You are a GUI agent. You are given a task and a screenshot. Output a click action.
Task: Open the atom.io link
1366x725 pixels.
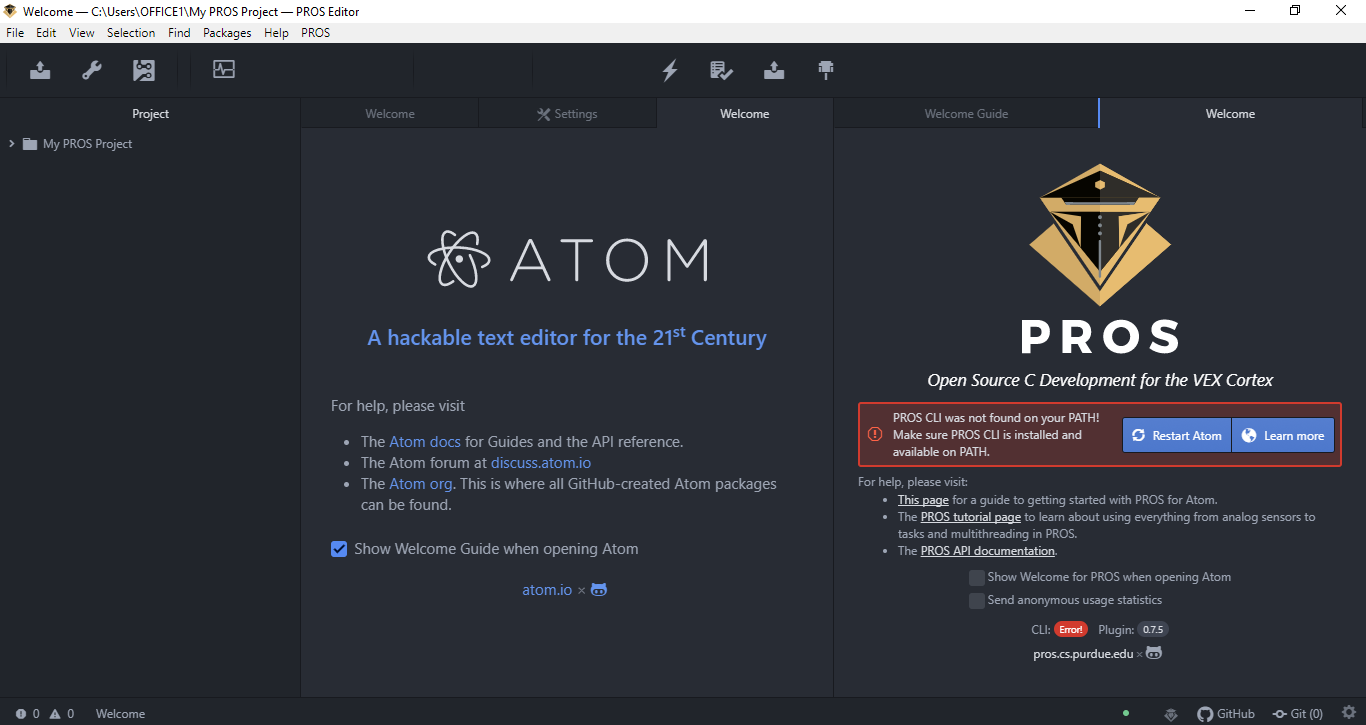point(547,590)
